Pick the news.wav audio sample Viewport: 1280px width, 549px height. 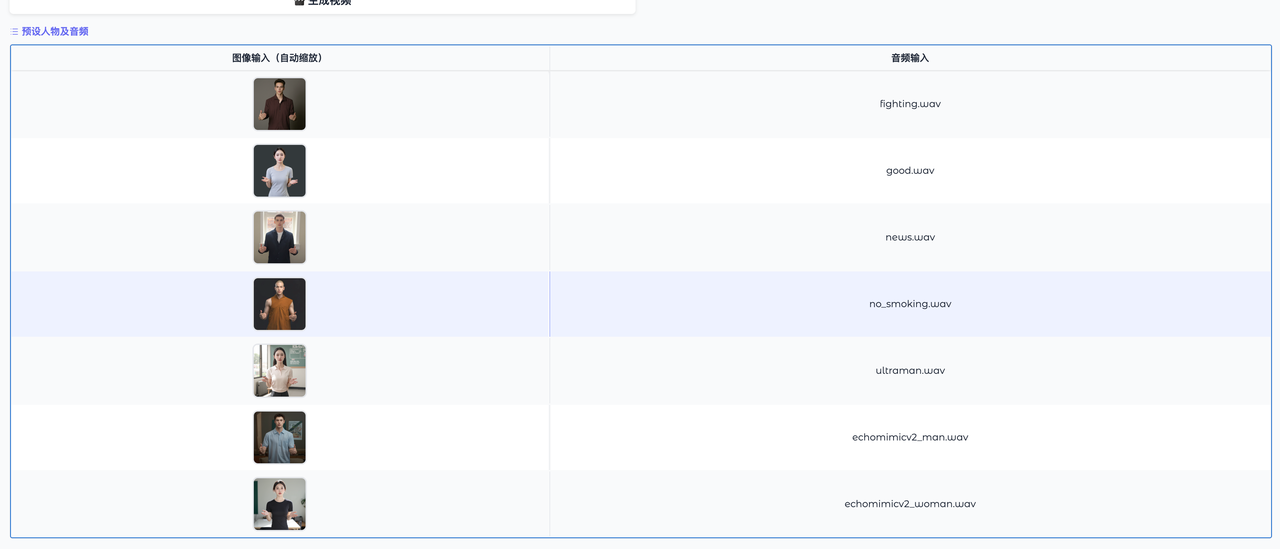point(910,238)
